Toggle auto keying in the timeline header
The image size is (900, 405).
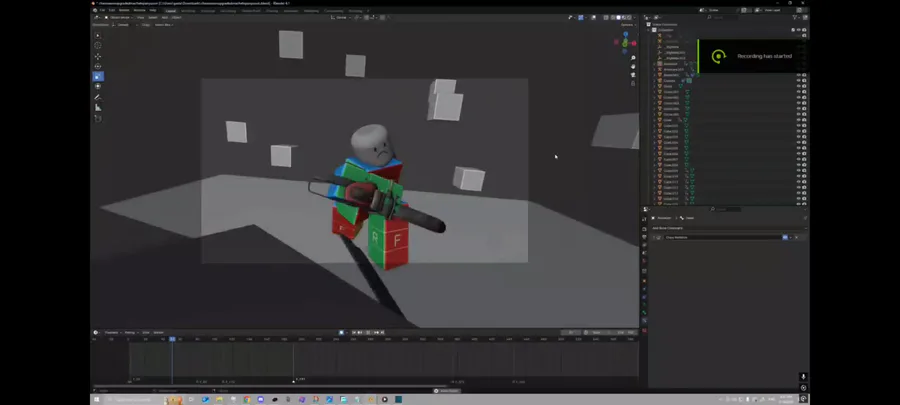tap(342, 332)
